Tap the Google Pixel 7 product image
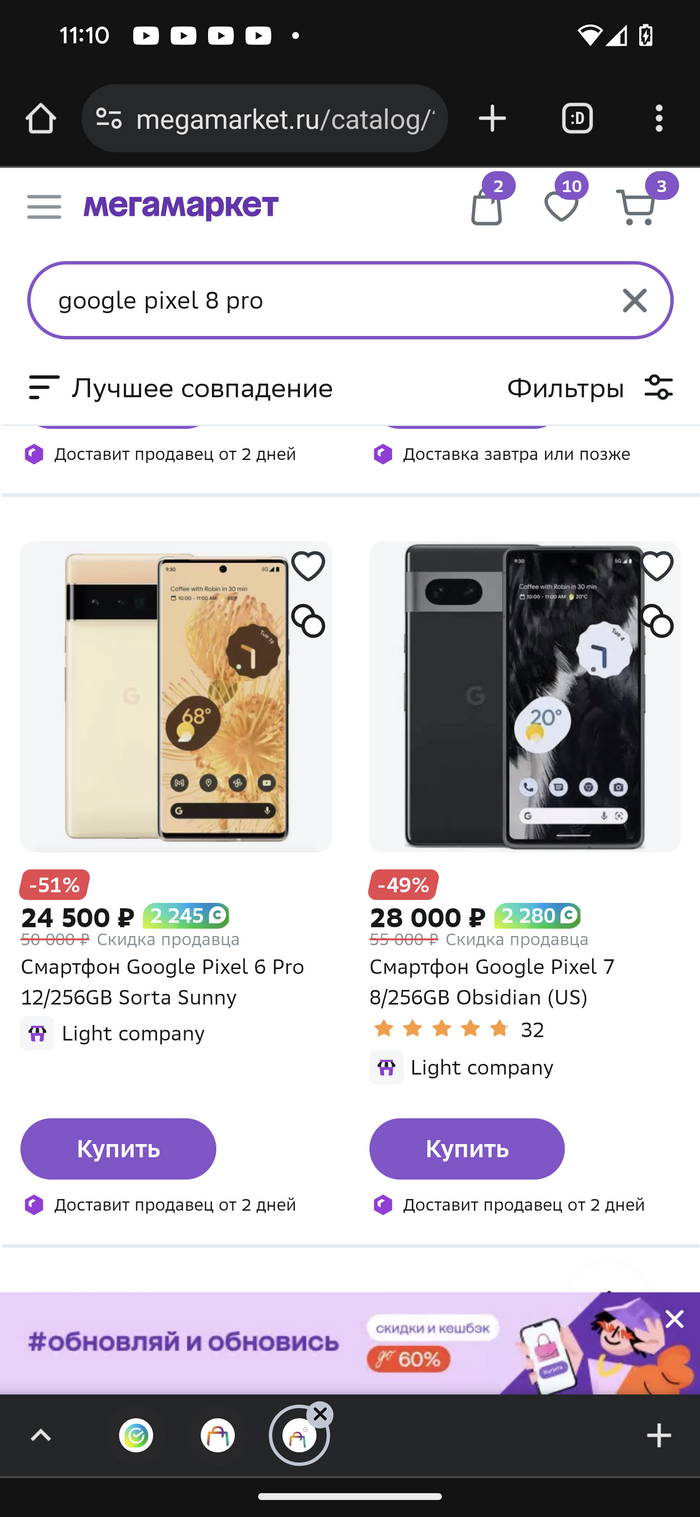Viewport: 700px width, 1517px height. [x=524, y=697]
